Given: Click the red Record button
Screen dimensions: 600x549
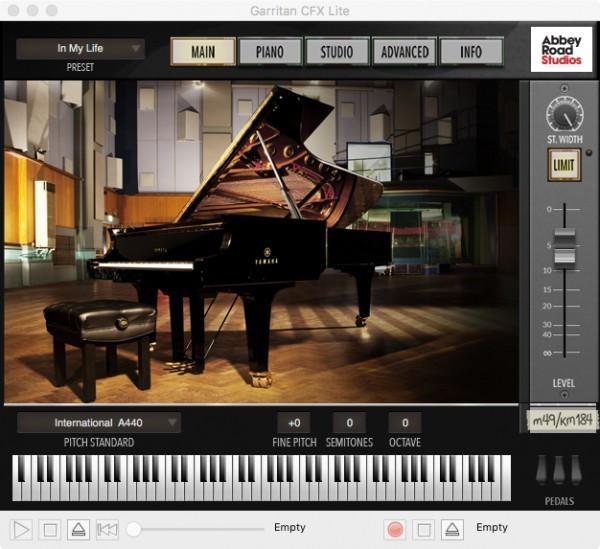Looking at the screenshot, I should point(395,530).
